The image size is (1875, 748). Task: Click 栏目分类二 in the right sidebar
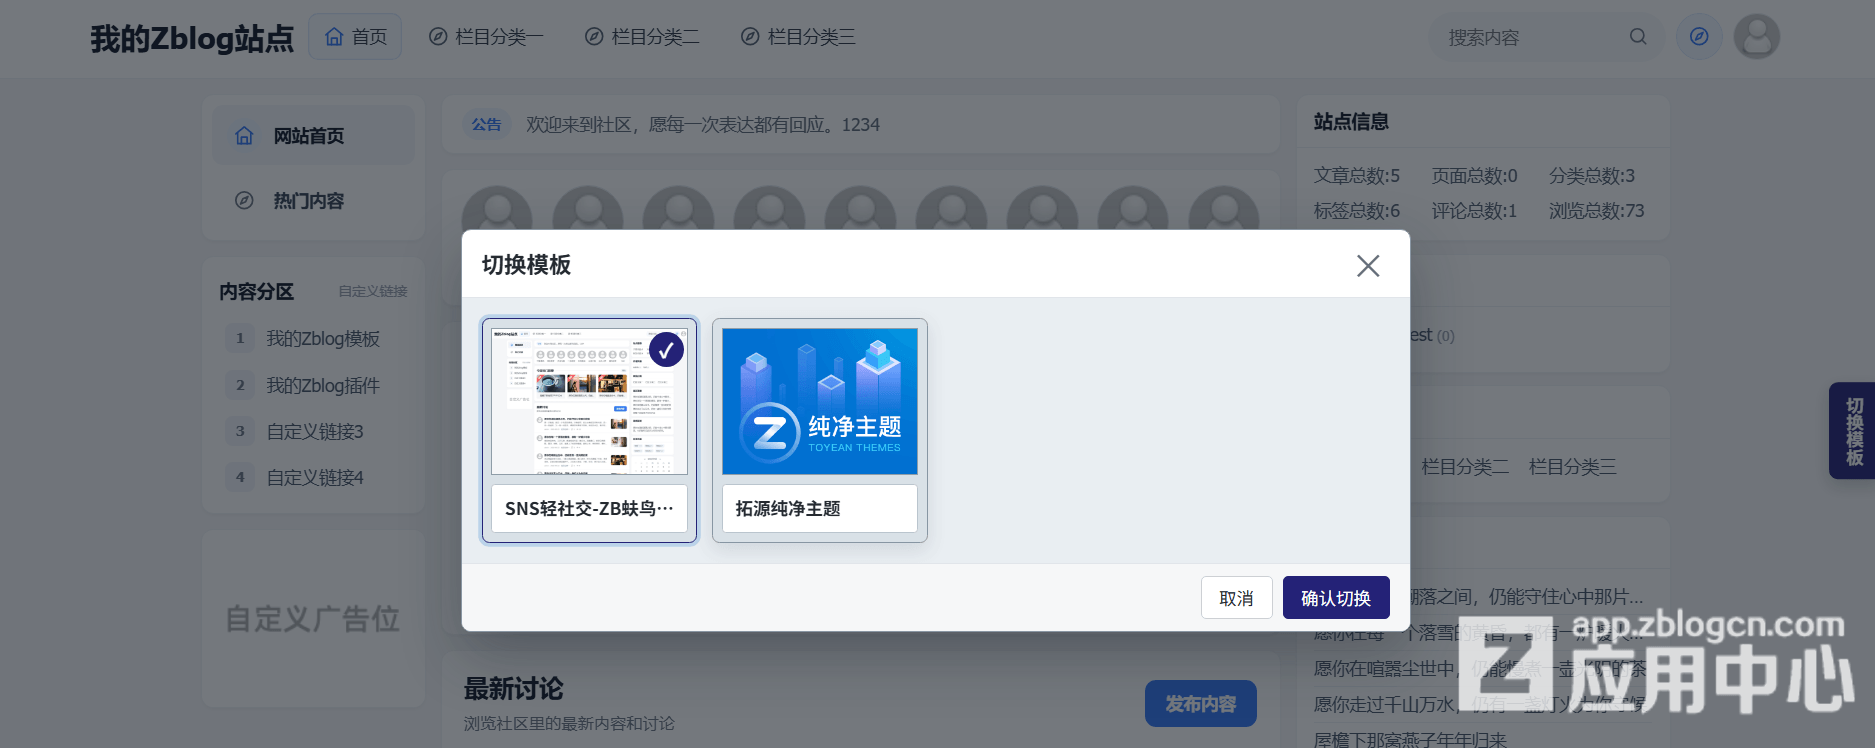click(x=1465, y=467)
